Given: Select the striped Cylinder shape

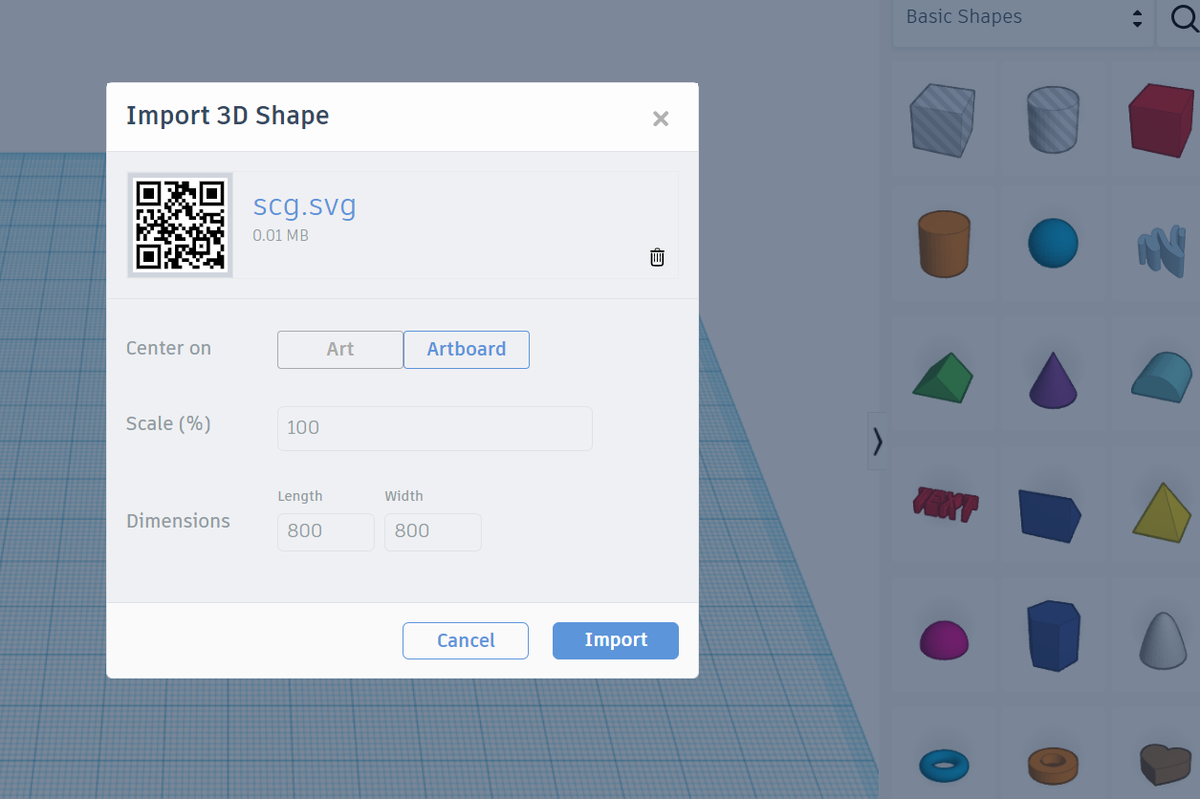Looking at the screenshot, I should click(1052, 118).
